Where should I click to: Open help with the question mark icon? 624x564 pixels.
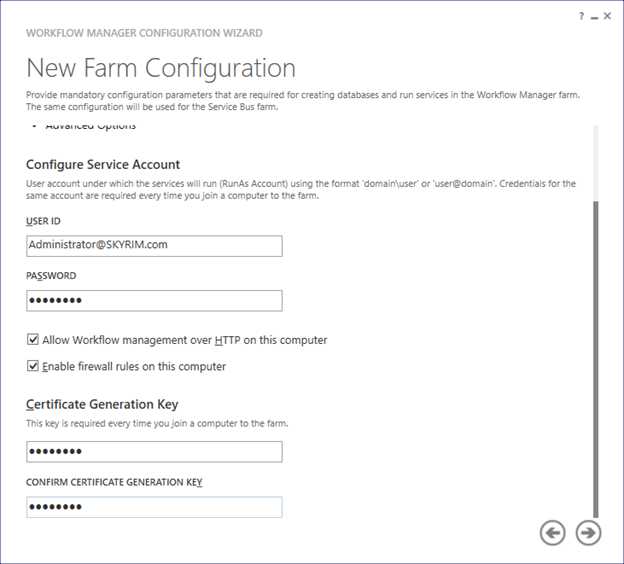click(x=581, y=16)
